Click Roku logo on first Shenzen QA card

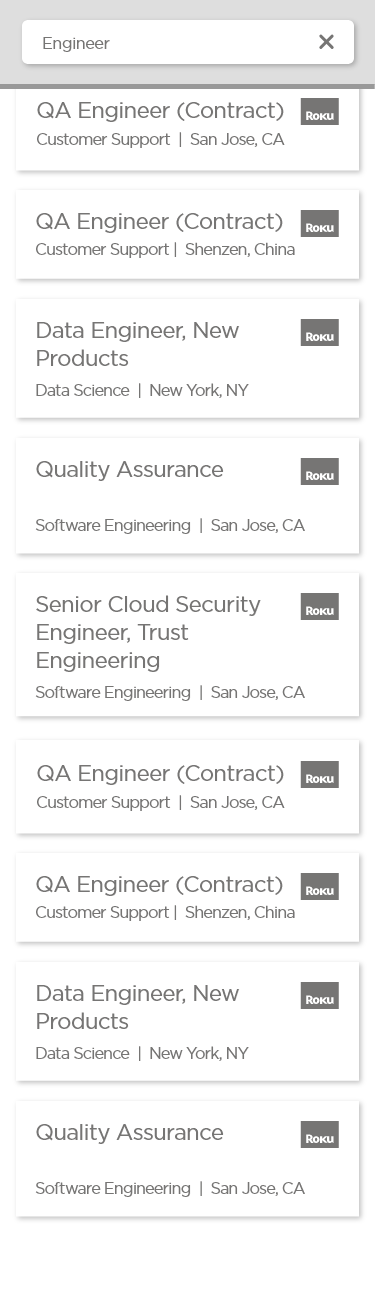[x=320, y=224]
